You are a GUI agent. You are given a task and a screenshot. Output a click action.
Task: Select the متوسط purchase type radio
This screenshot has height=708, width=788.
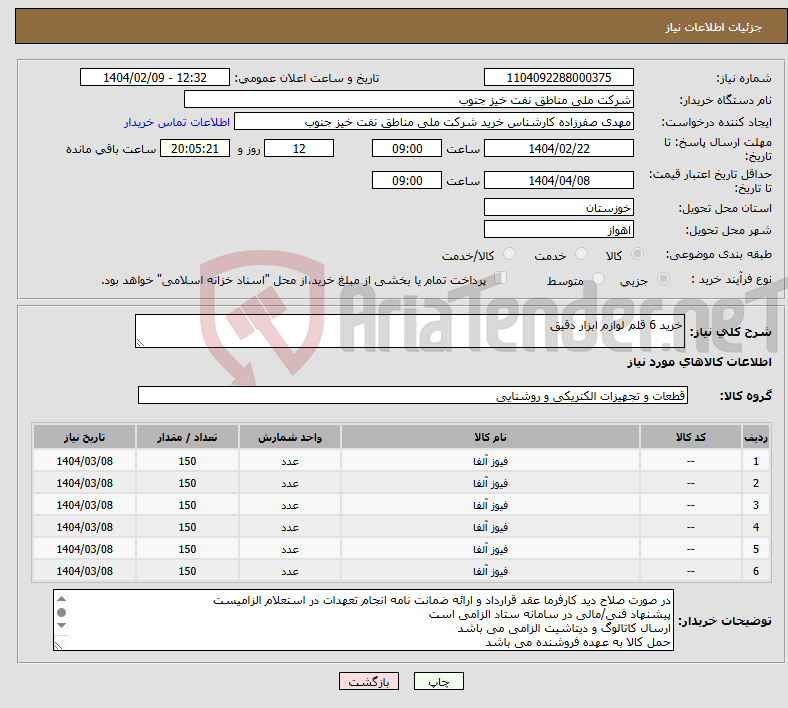598,278
